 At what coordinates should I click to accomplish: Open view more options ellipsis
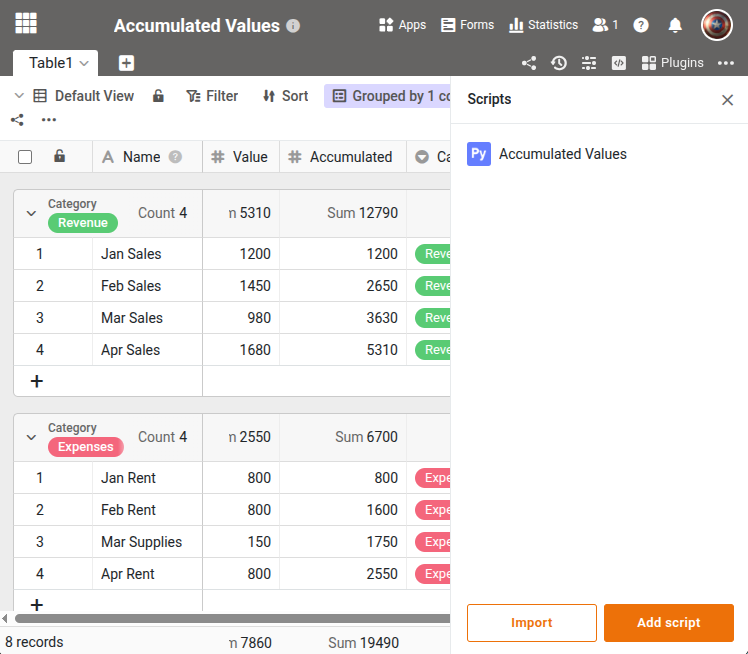point(49,120)
